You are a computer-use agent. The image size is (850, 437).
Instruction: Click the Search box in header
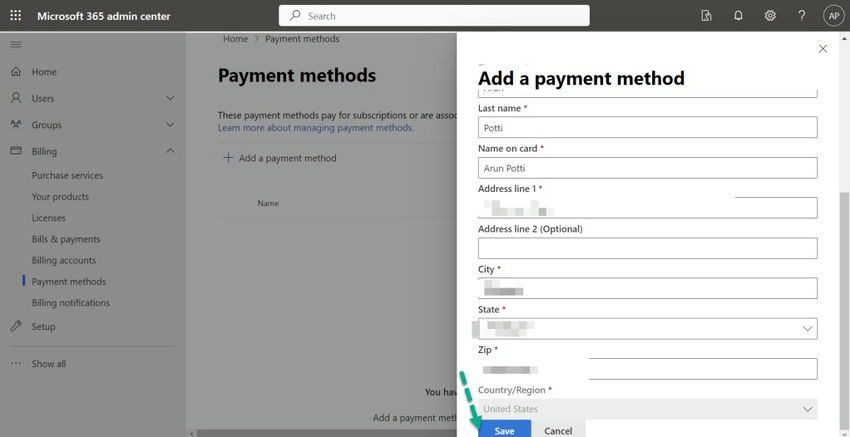click(434, 16)
